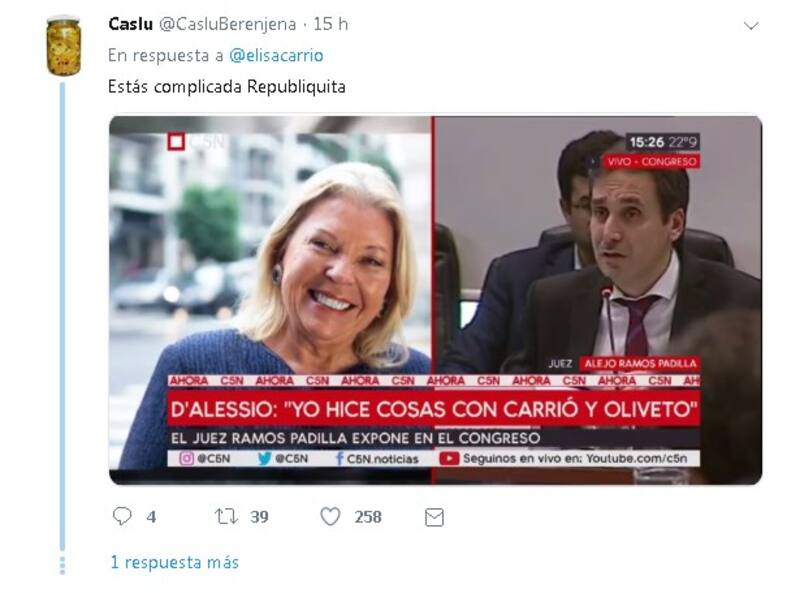The height and width of the screenshot is (593, 800).
Task: Like the tweet with the heart icon
Action: (x=330, y=516)
